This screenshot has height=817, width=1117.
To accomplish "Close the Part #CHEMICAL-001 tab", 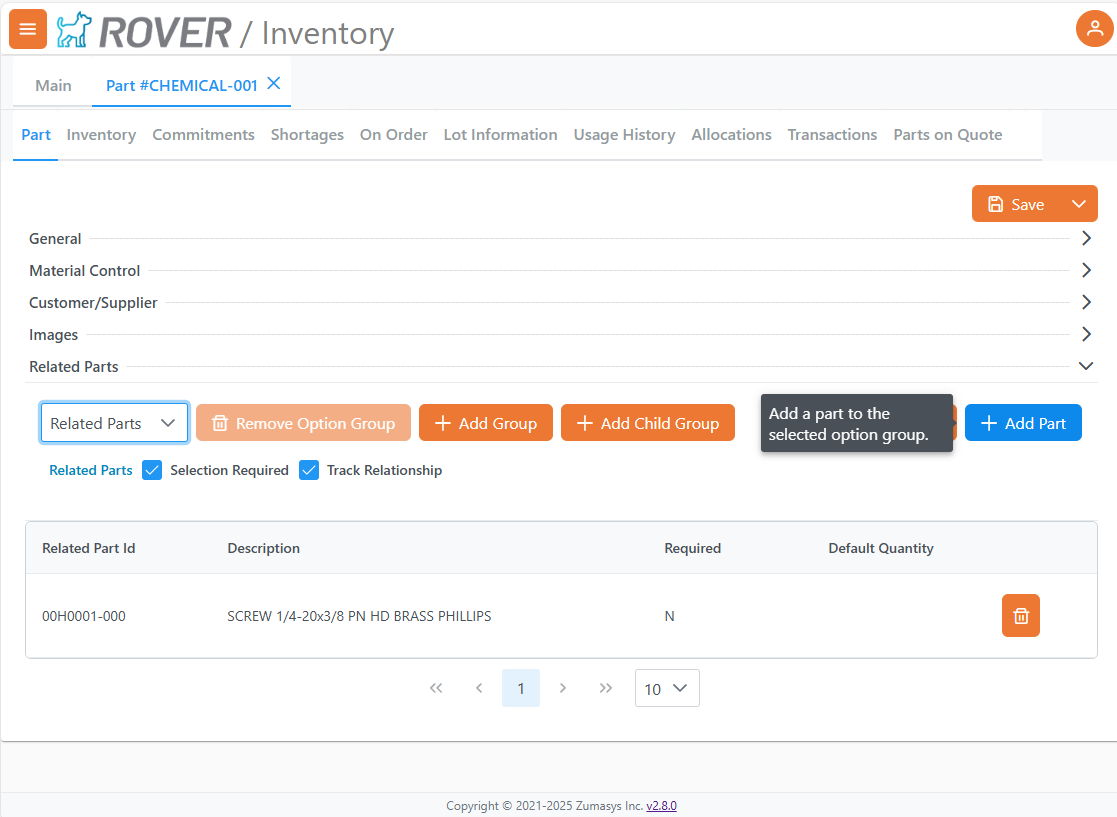I will pos(274,84).
